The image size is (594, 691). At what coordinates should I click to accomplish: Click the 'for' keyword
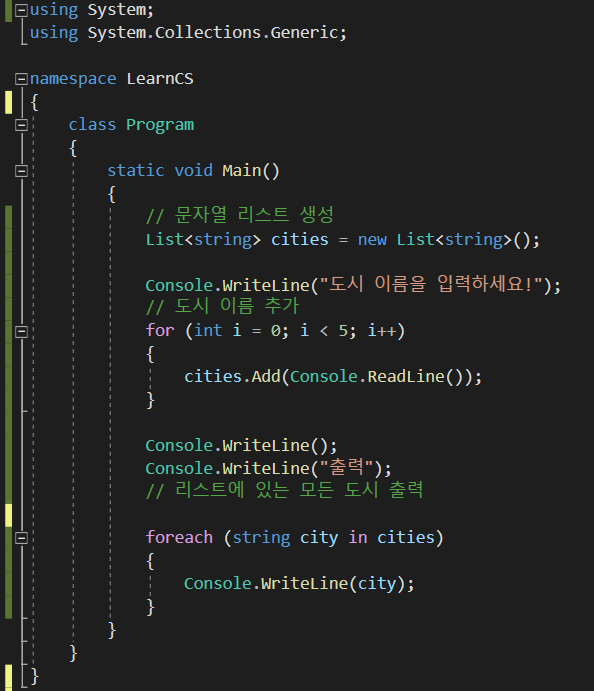(x=160, y=331)
